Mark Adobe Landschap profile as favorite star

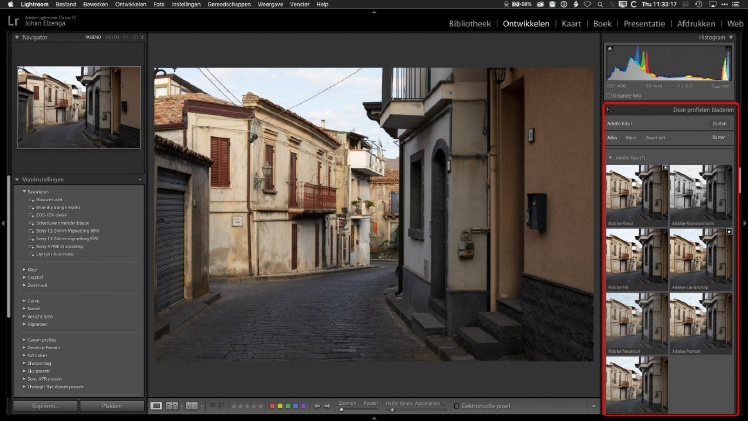pyautogui.click(x=729, y=231)
